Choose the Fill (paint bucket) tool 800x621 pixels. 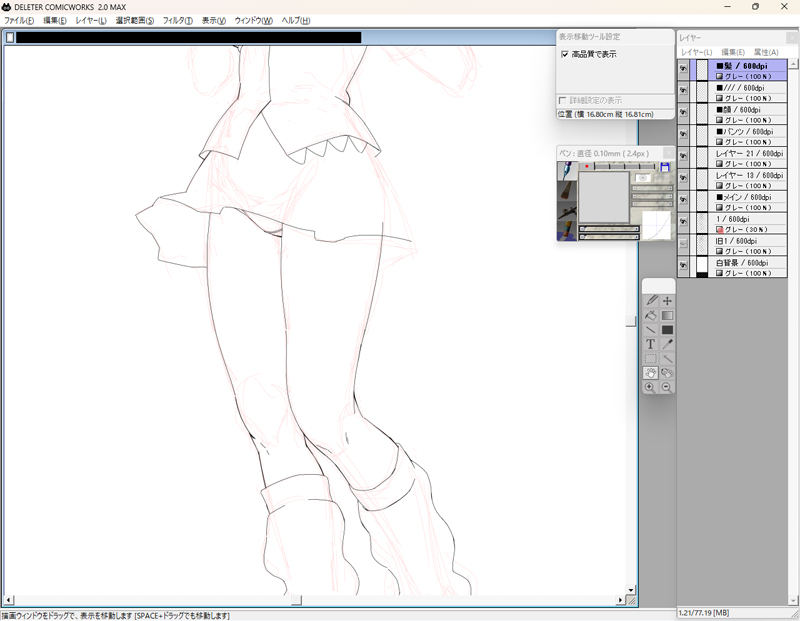tap(651, 316)
